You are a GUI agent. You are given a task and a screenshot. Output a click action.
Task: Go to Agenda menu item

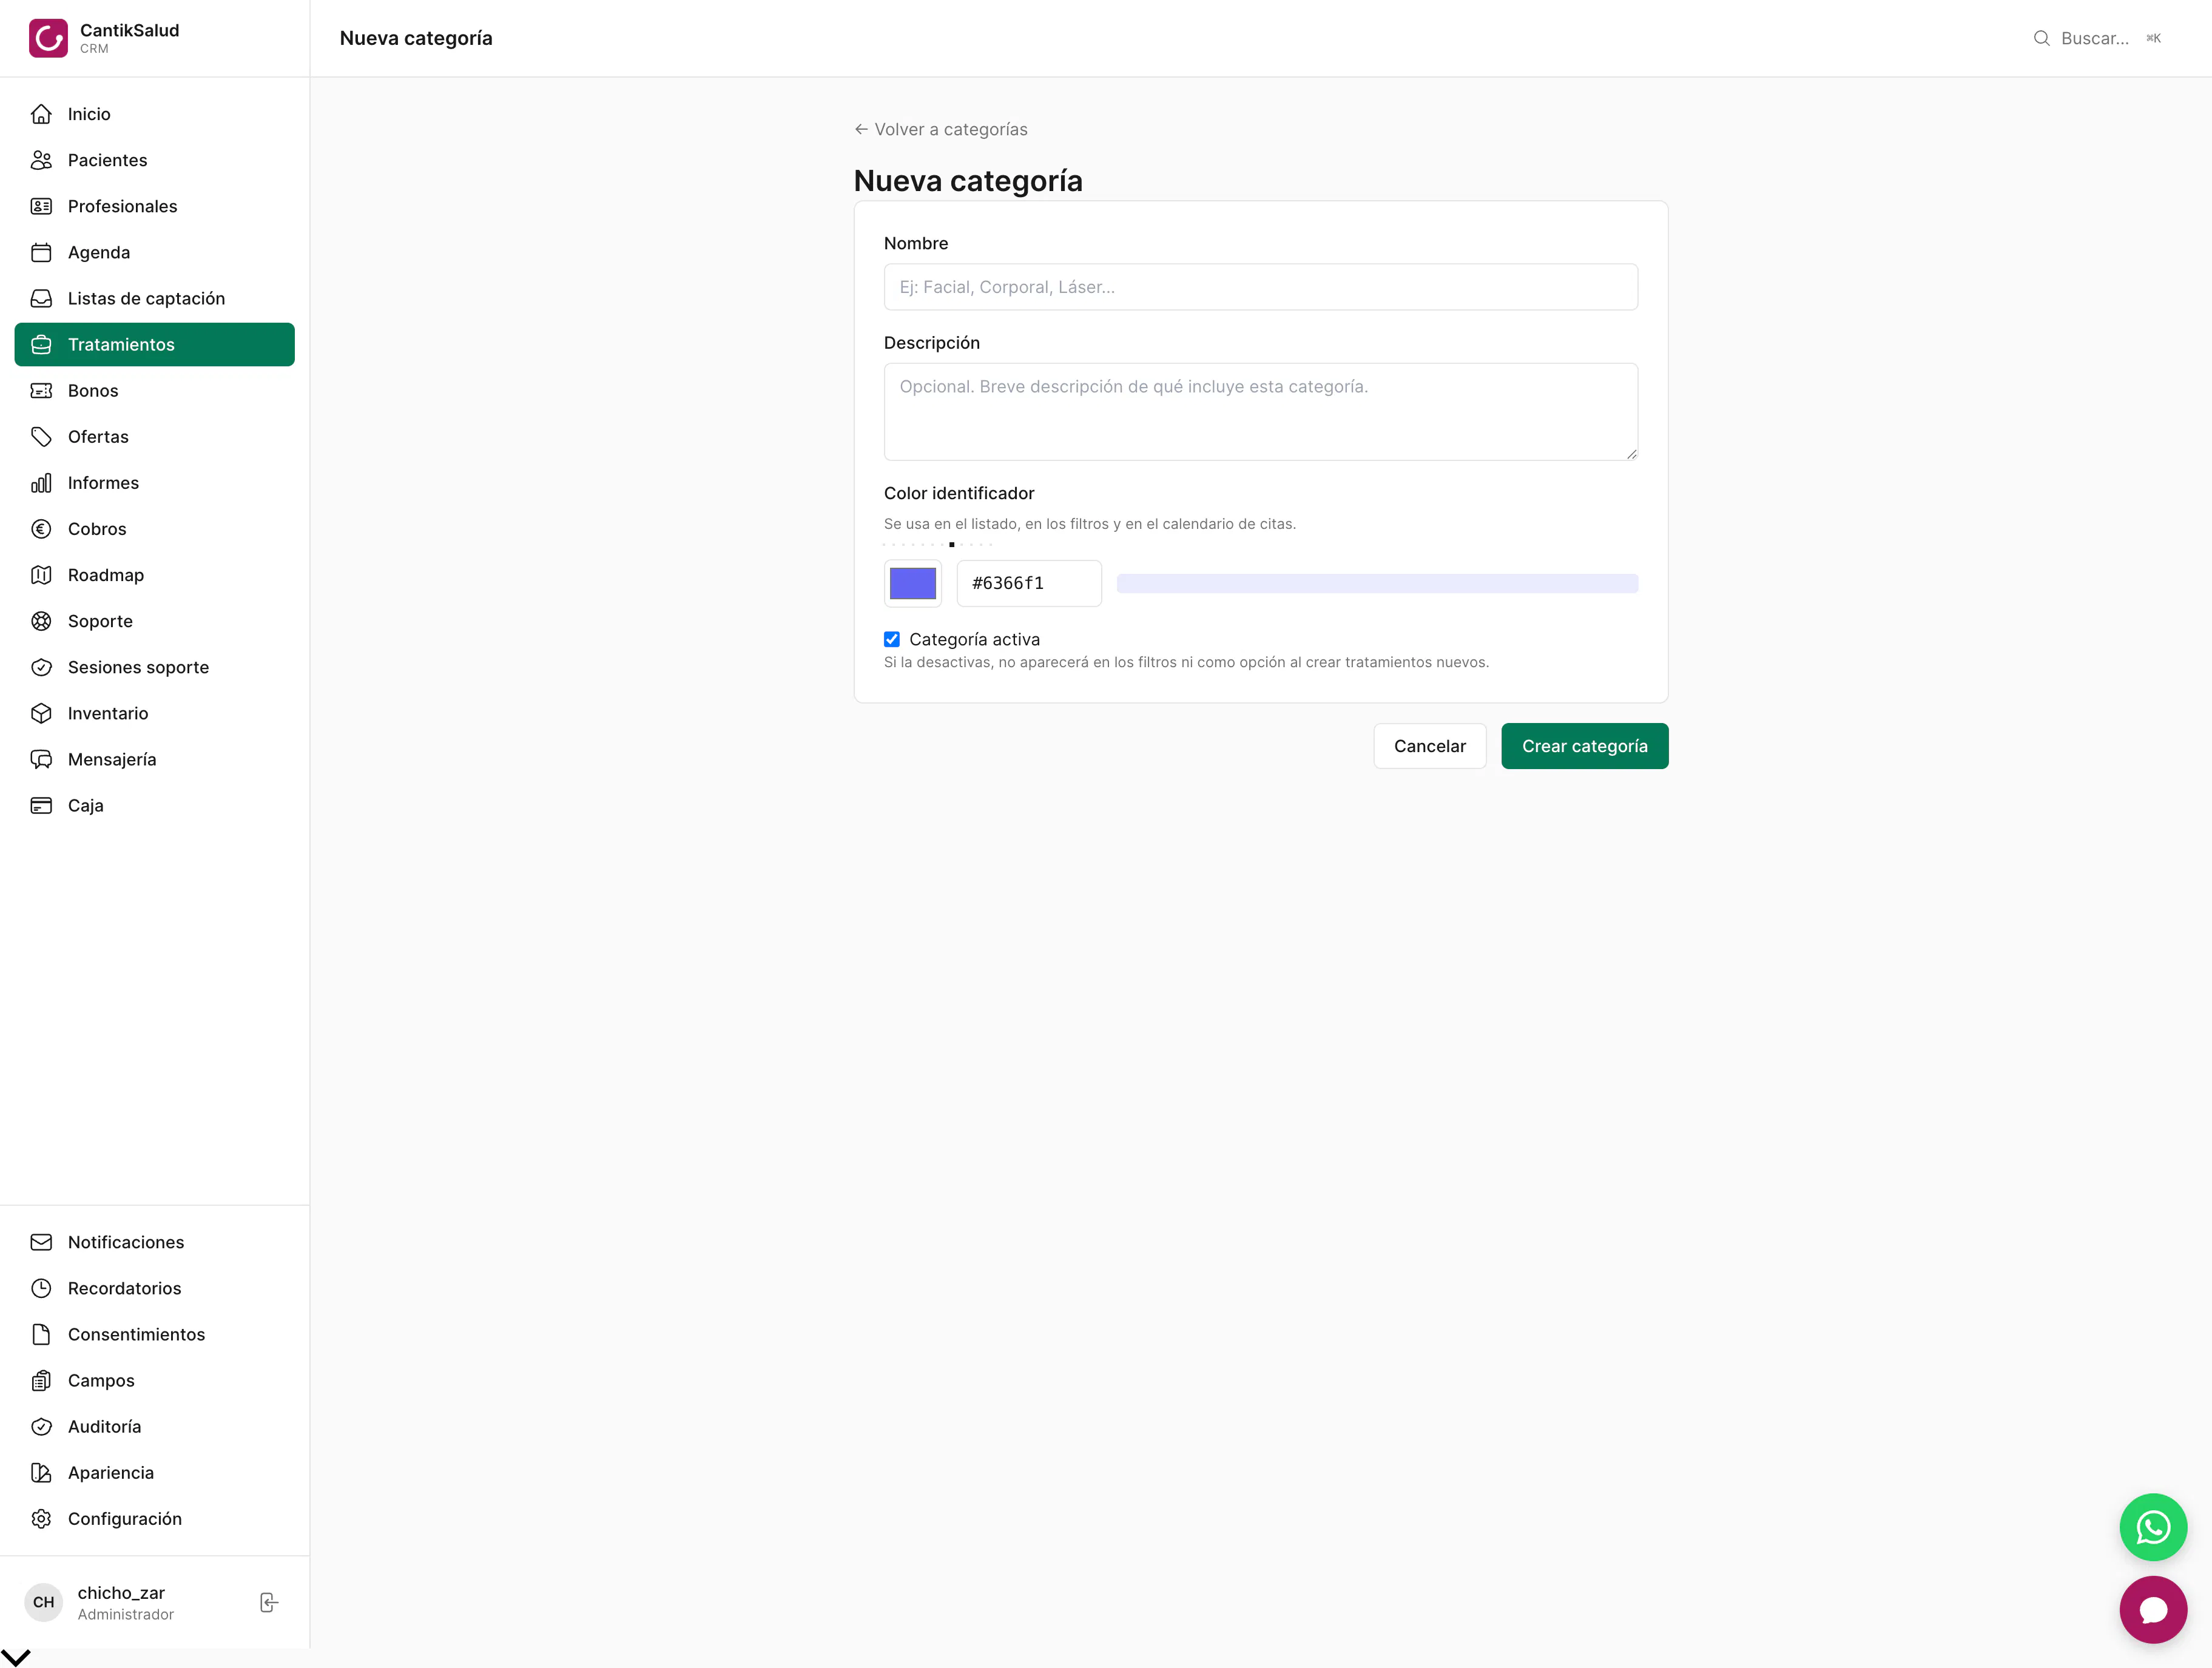click(155, 252)
